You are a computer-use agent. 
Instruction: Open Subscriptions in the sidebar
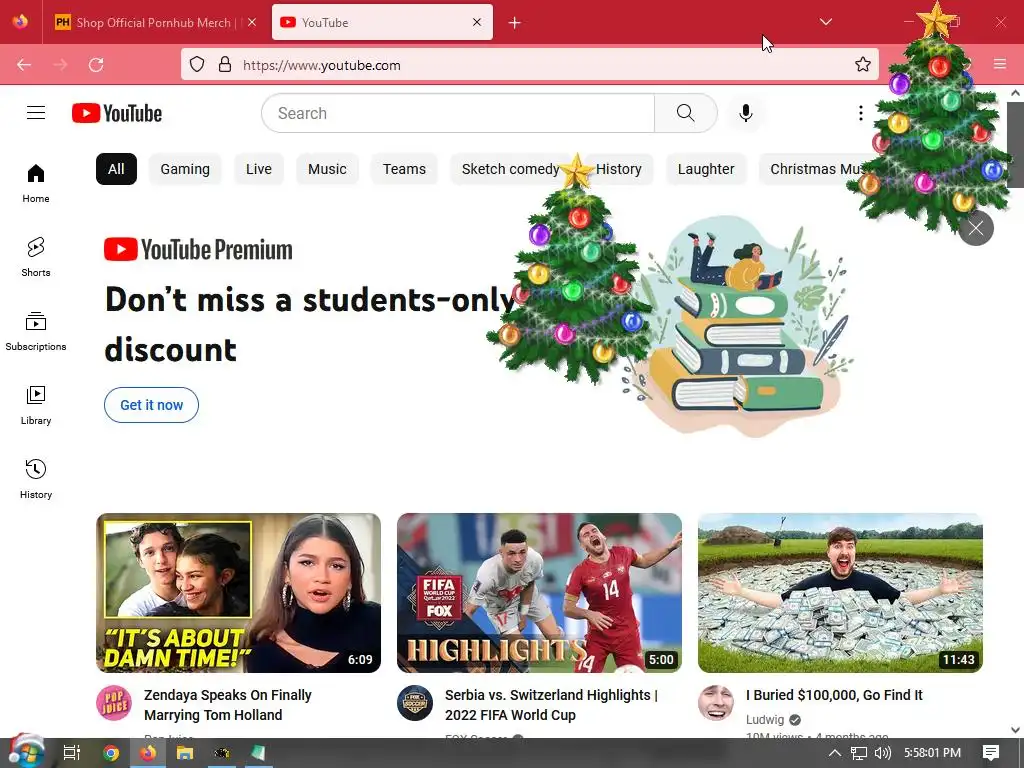click(x=36, y=332)
